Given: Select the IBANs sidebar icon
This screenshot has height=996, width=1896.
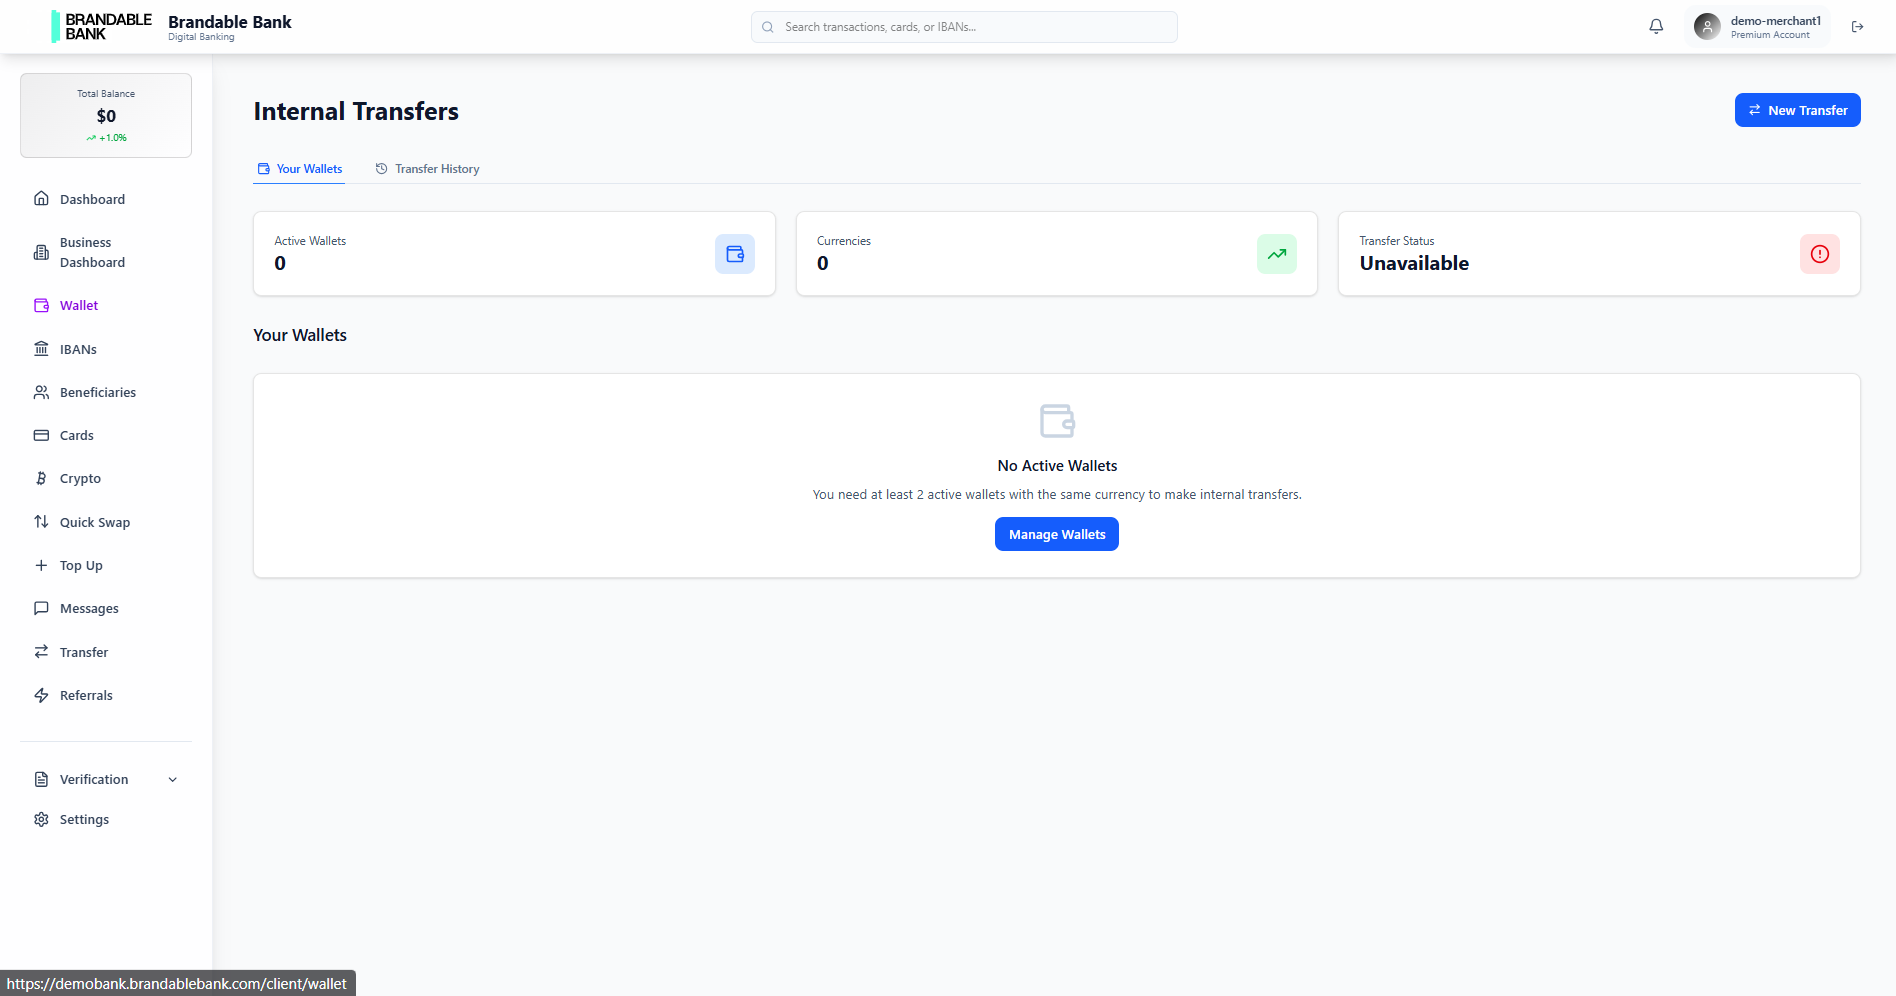Looking at the screenshot, I should [x=41, y=348].
